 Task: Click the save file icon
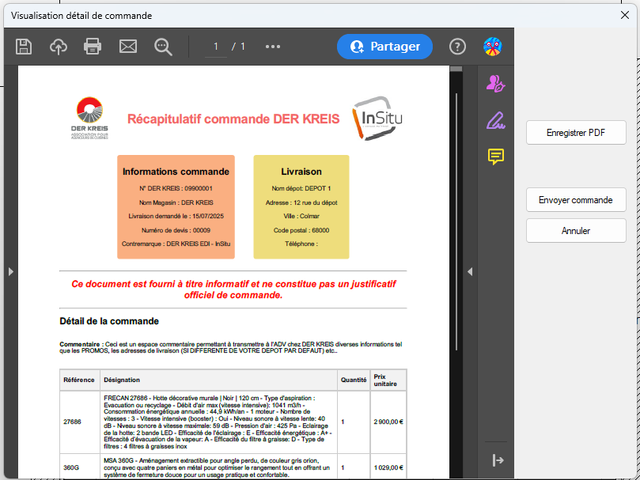coord(24,46)
